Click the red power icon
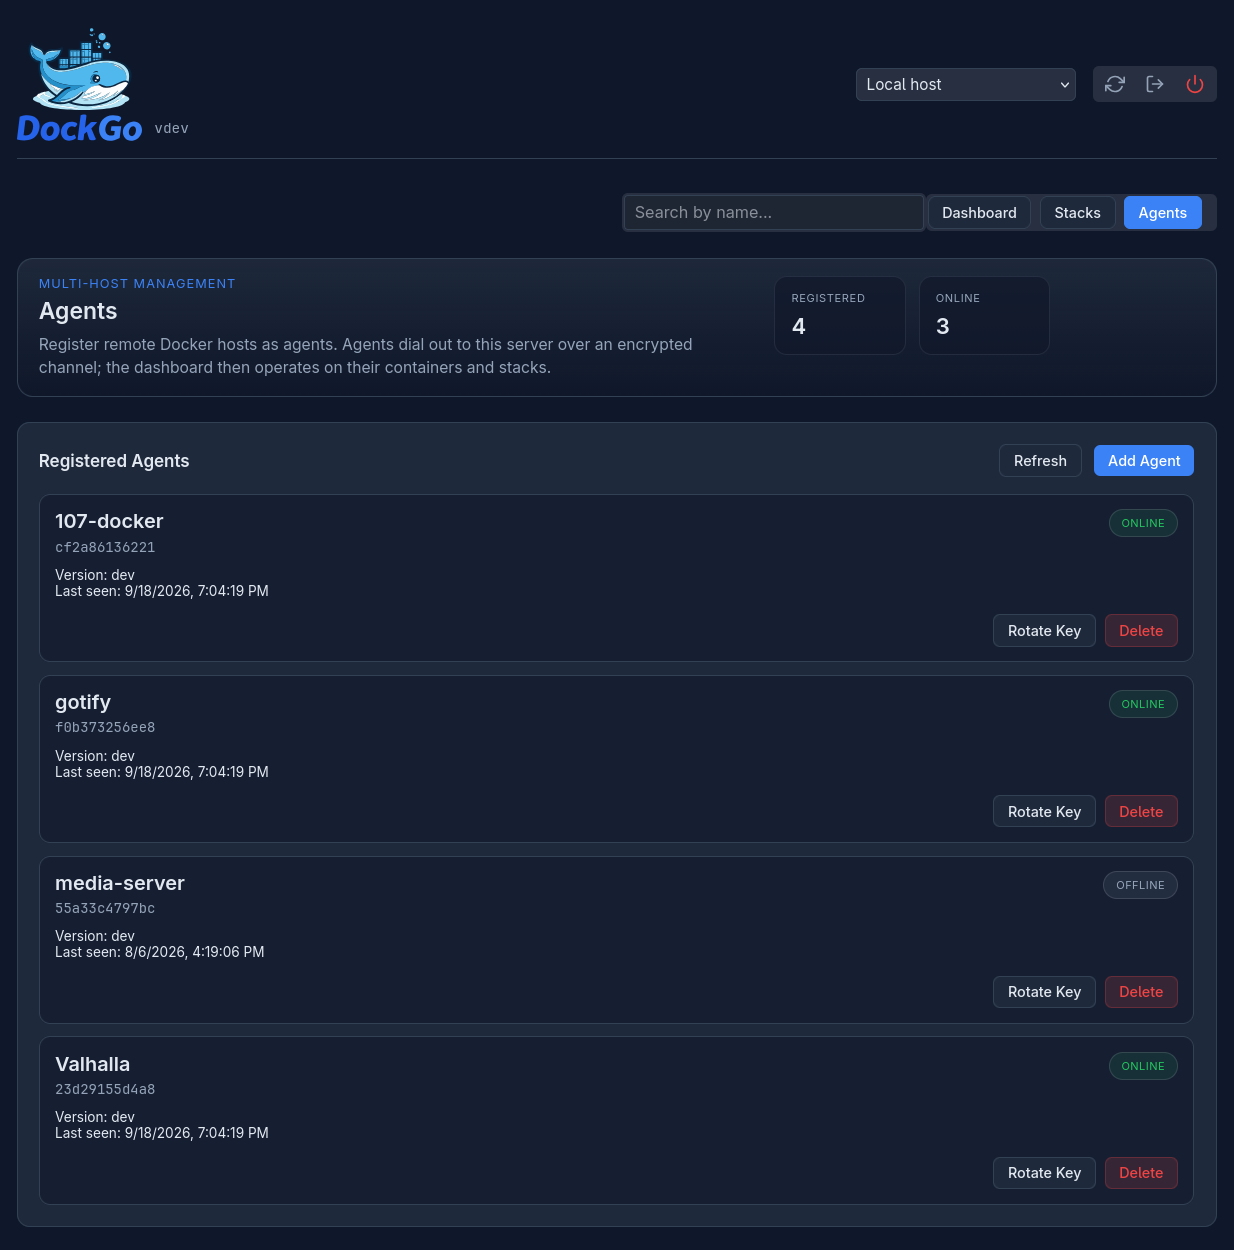The image size is (1234, 1250). tap(1195, 84)
